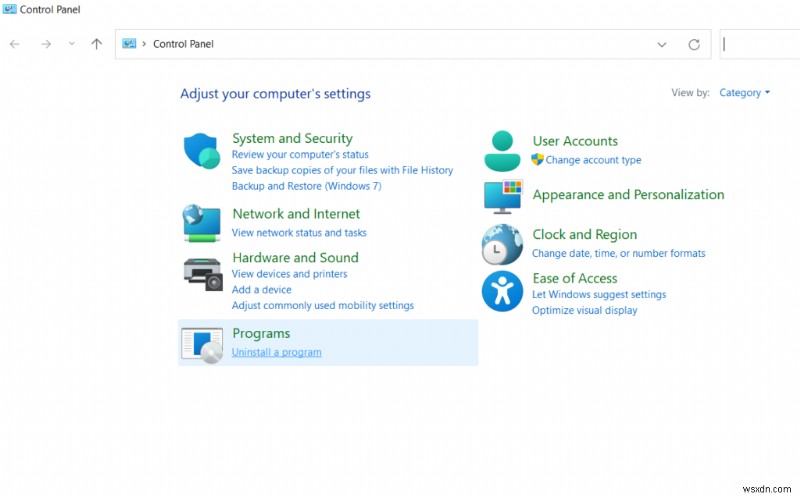This screenshot has width=800, height=497.
Task: Click Optimize visual display link
Action: (585, 310)
